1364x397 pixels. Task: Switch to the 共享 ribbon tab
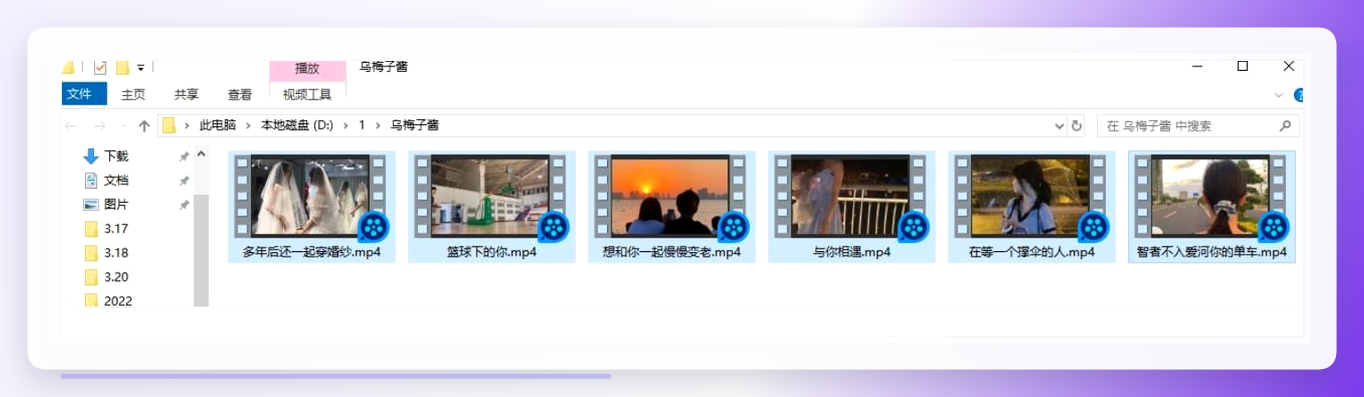pos(186,94)
